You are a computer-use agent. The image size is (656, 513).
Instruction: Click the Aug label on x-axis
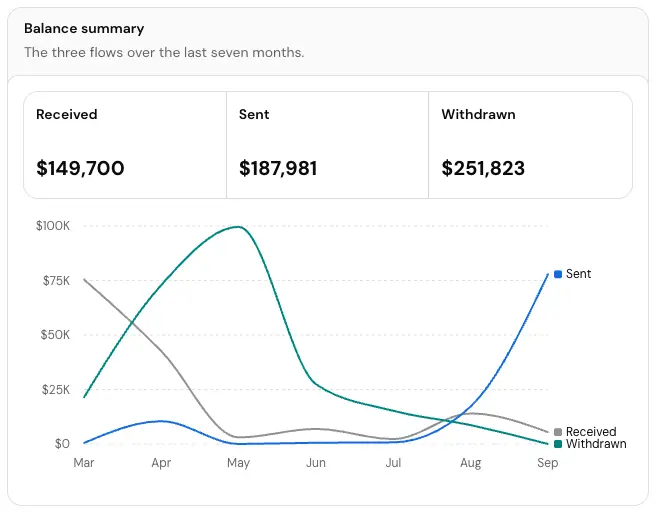471,463
